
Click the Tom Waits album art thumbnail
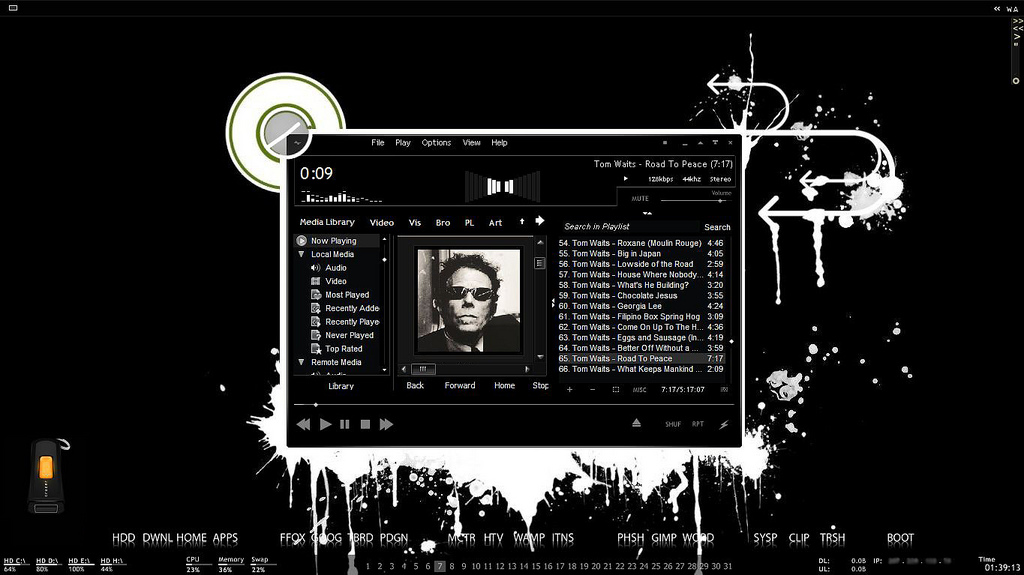[469, 301]
